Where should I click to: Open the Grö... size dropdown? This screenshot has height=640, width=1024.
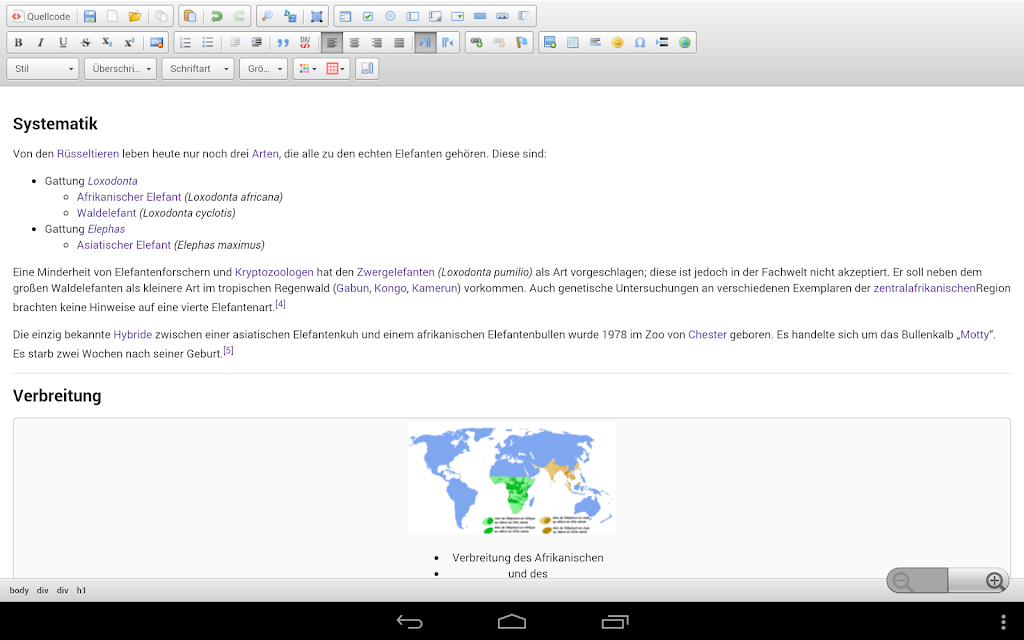(263, 69)
